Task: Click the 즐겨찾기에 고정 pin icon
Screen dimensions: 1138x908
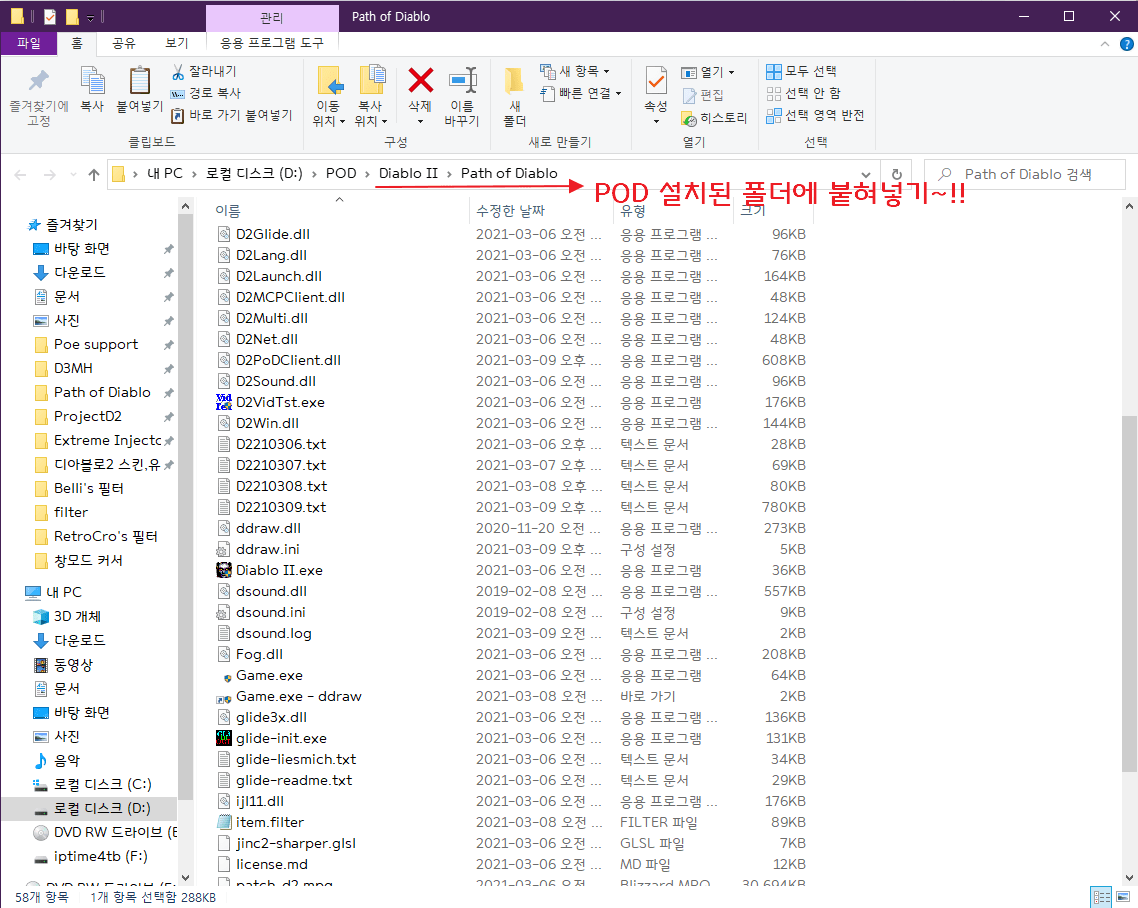Action: [38, 81]
